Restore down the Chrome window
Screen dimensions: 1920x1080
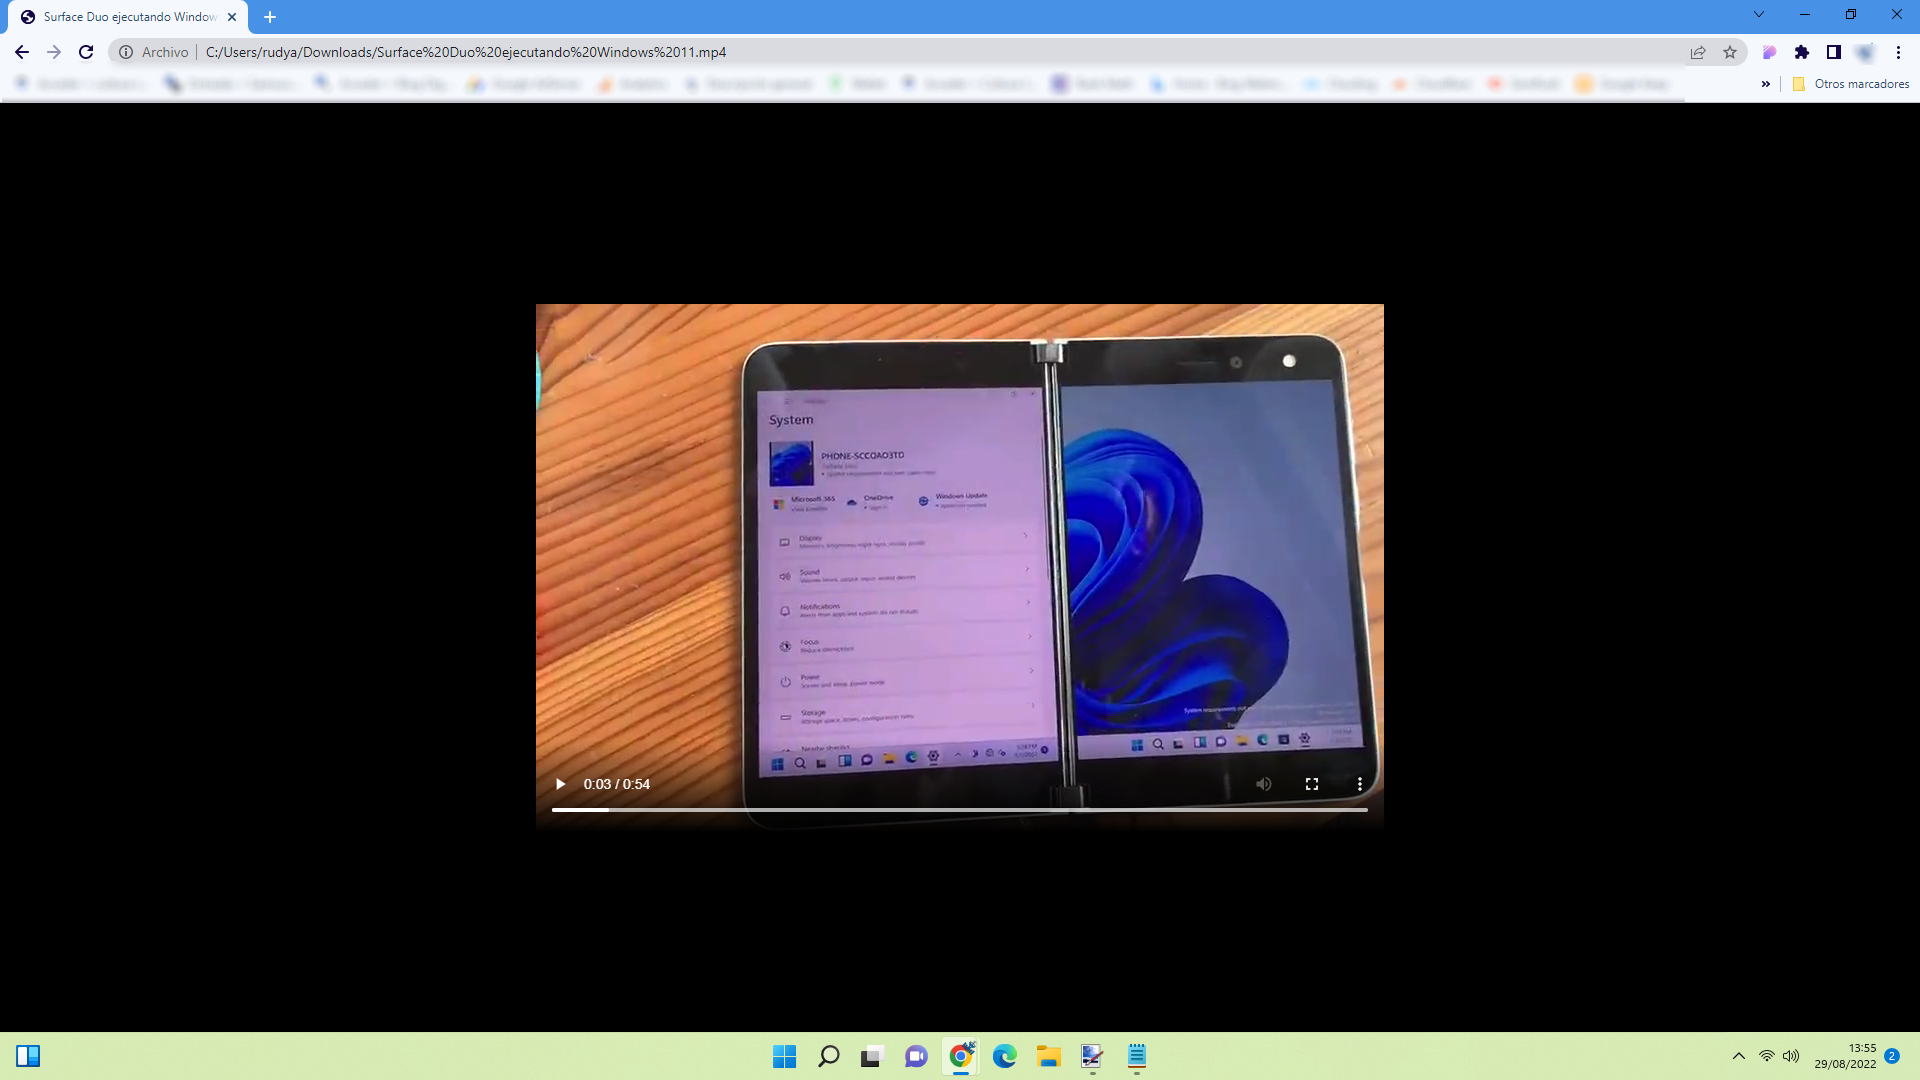pyautogui.click(x=1851, y=15)
